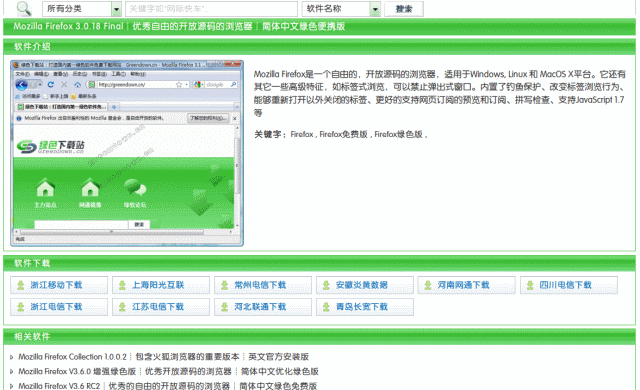Click the 软件介绍 section header

pos(32,47)
